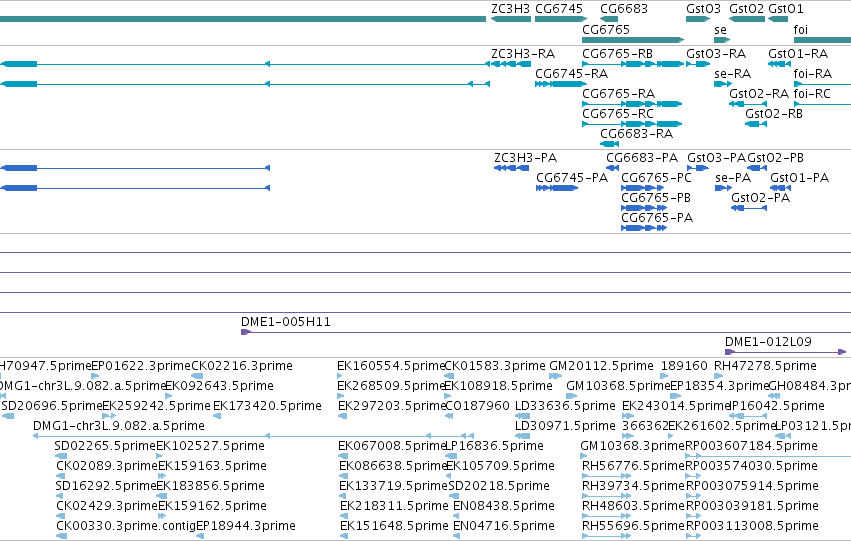The width and height of the screenshot is (851, 541).
Task: Select the EK183856.5prime EST label
Action: [210, 486]
